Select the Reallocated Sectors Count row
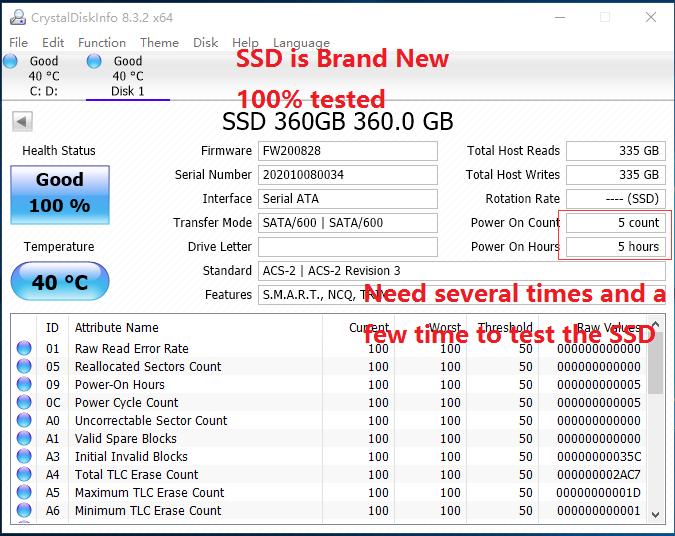 click(x=329, y=366)
